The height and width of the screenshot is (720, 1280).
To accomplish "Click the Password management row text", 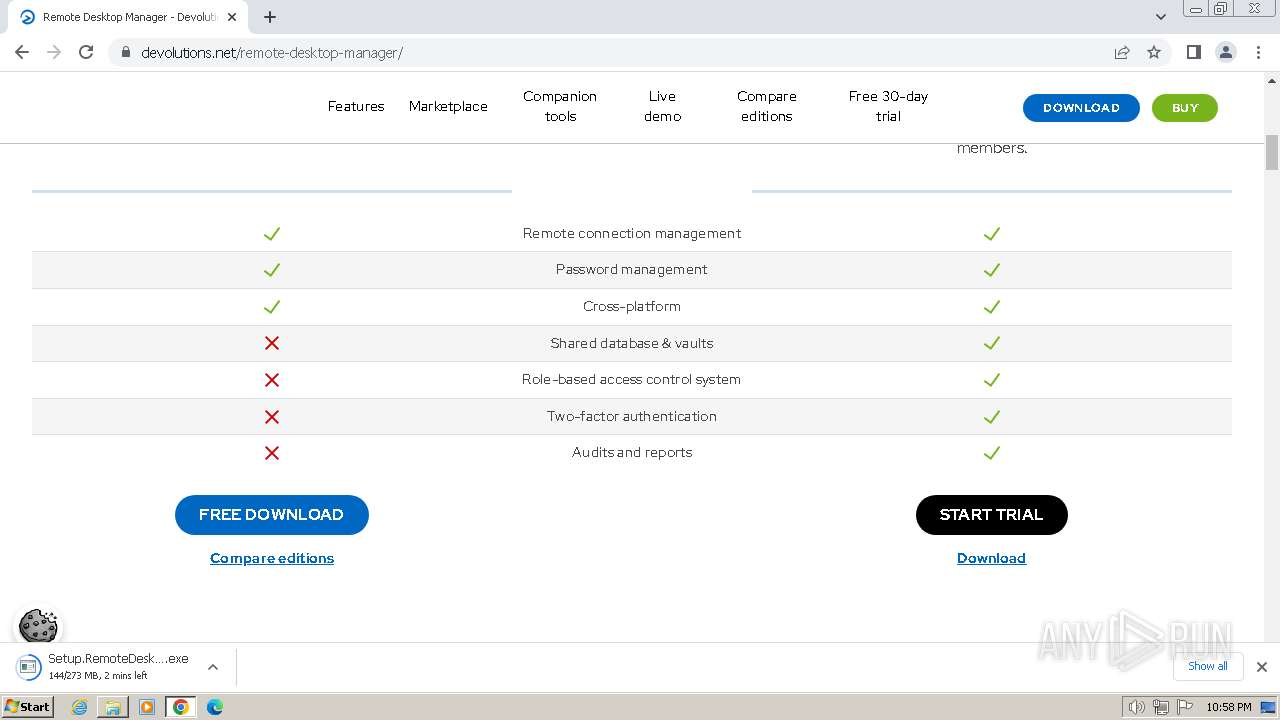I will [x=632, y=270].
